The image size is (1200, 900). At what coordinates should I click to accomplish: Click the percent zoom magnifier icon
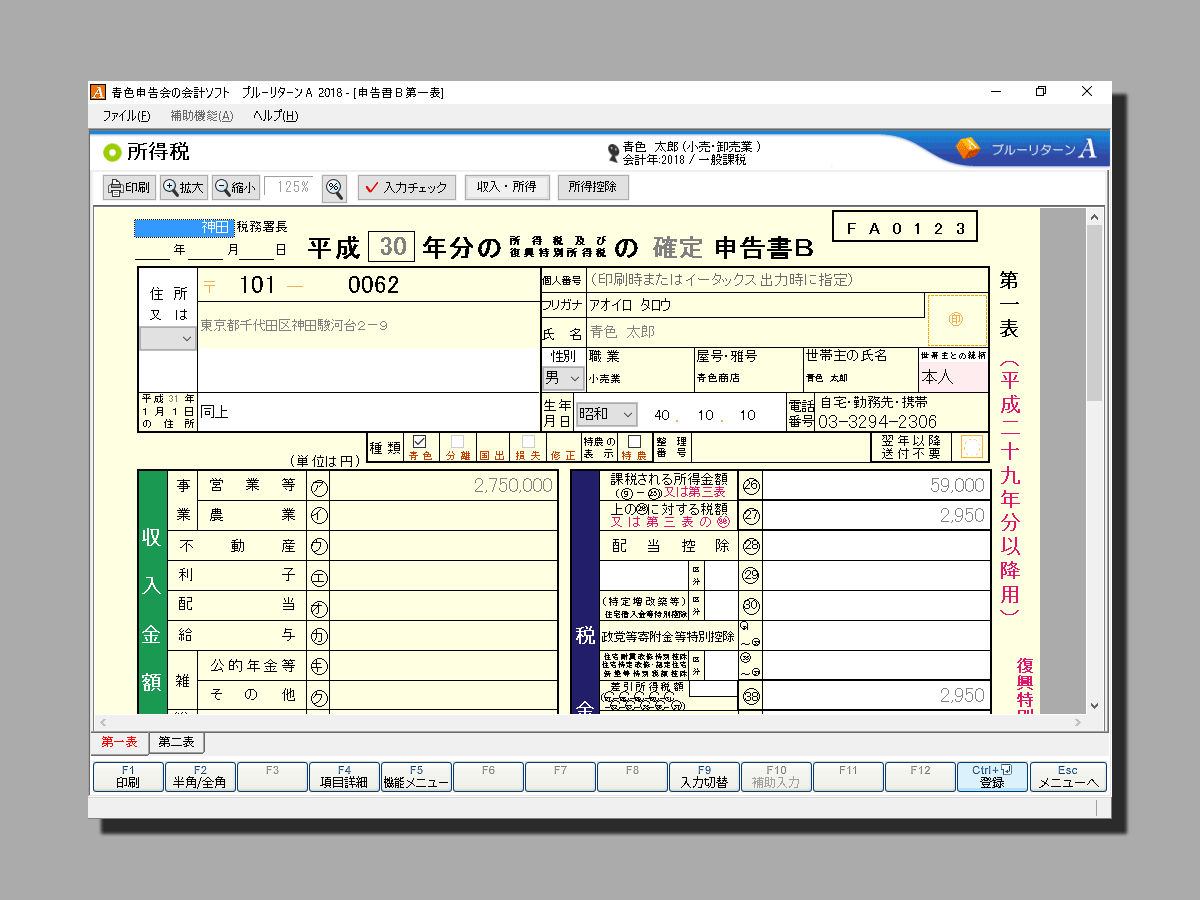click(x=334, y=187)
